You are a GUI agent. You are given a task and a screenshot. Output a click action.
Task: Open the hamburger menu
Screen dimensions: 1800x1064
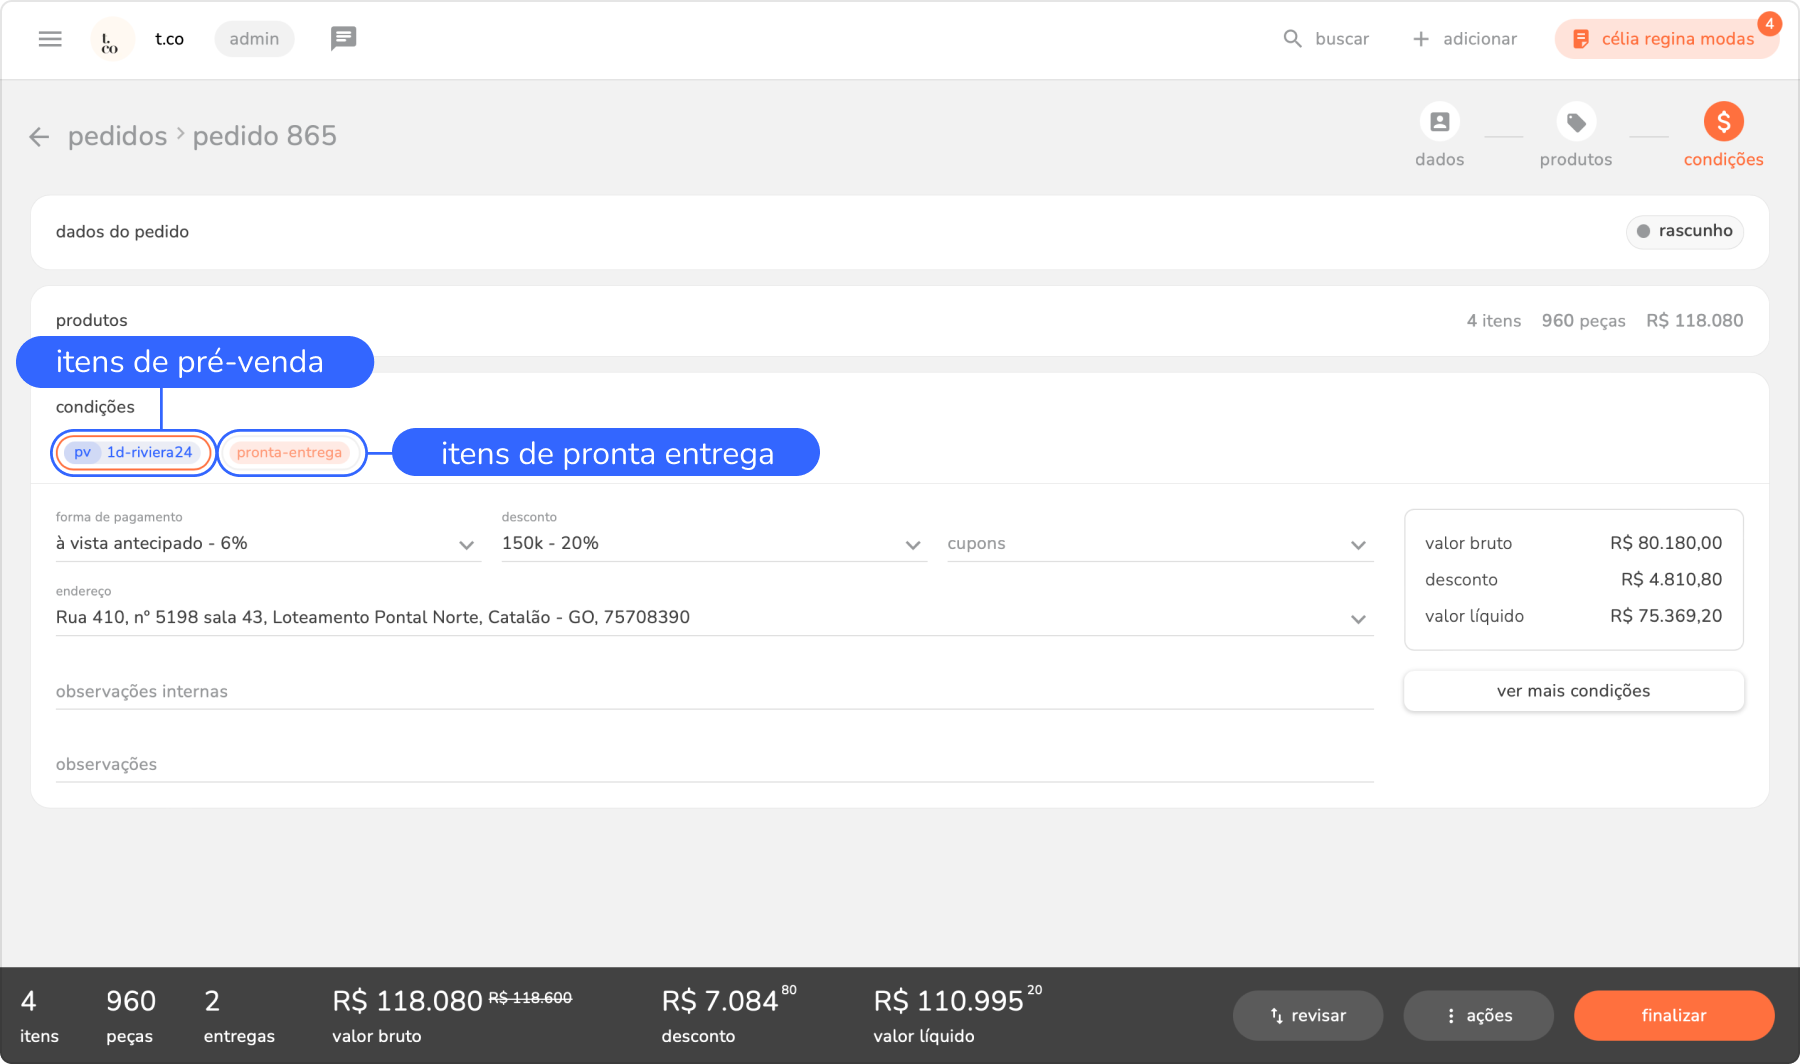coord(50,39)
